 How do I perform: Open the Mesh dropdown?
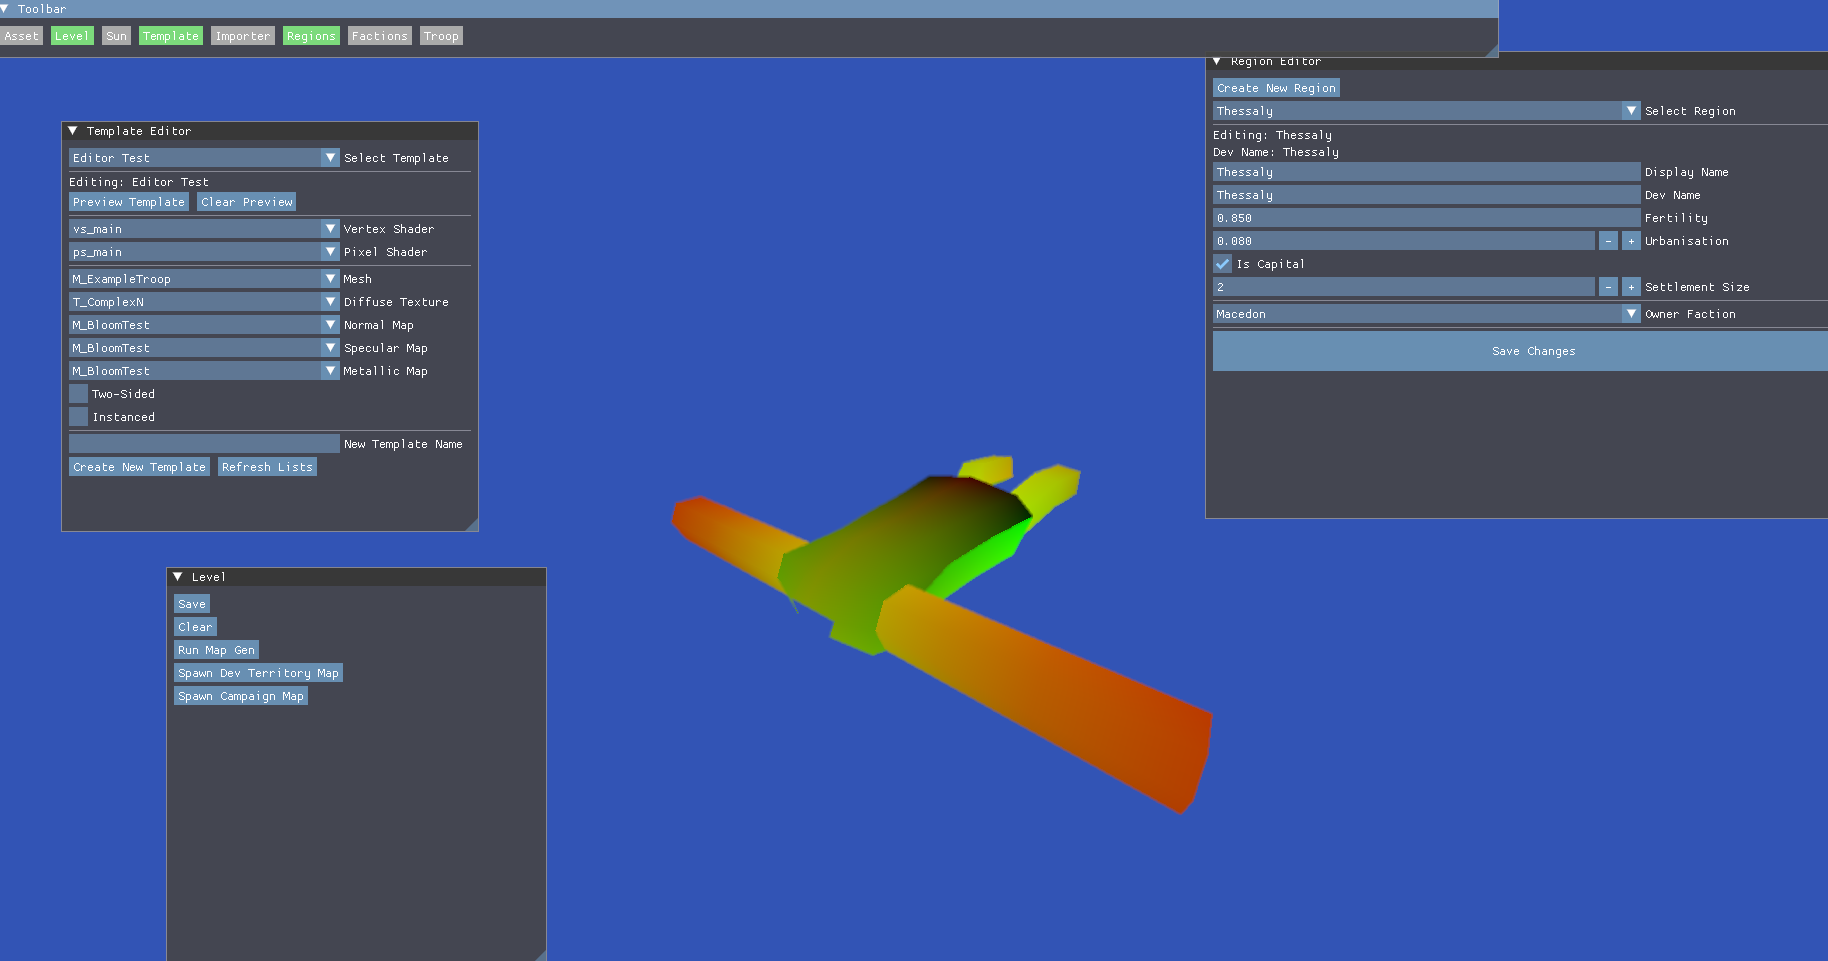tap(204, 279)
